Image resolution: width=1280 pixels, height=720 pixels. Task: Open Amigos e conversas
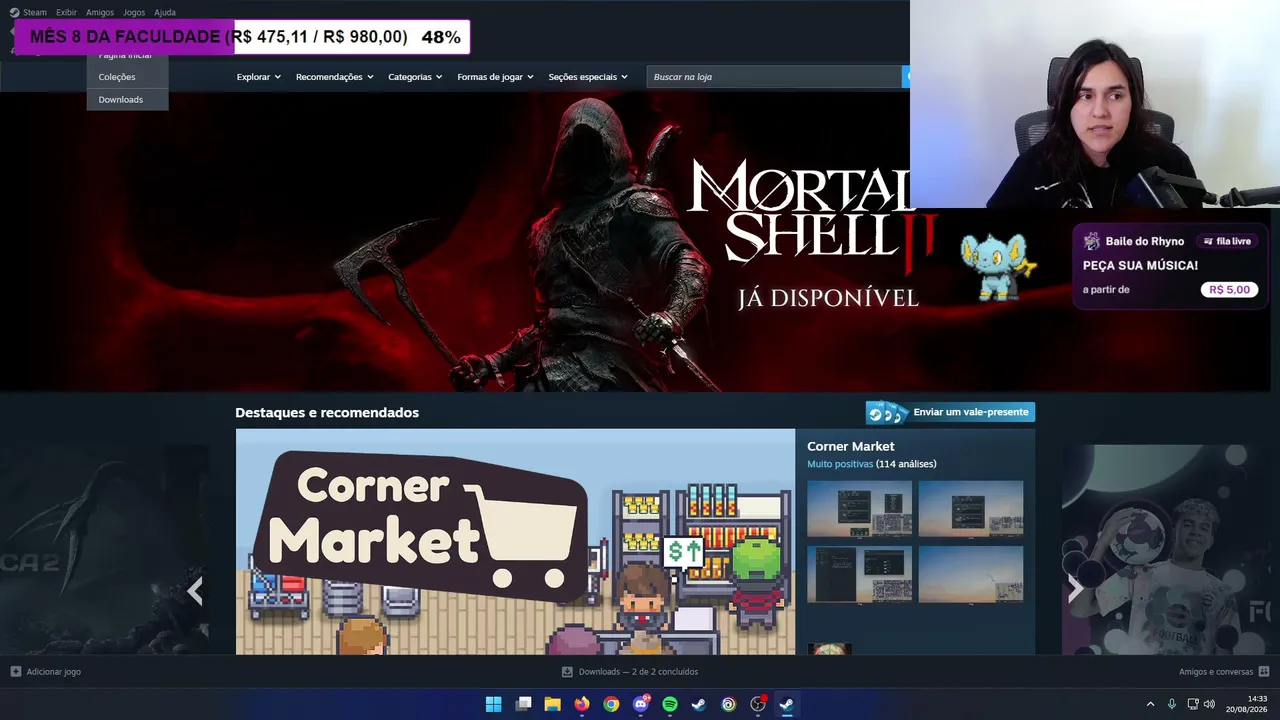[x=1216, y=672]
